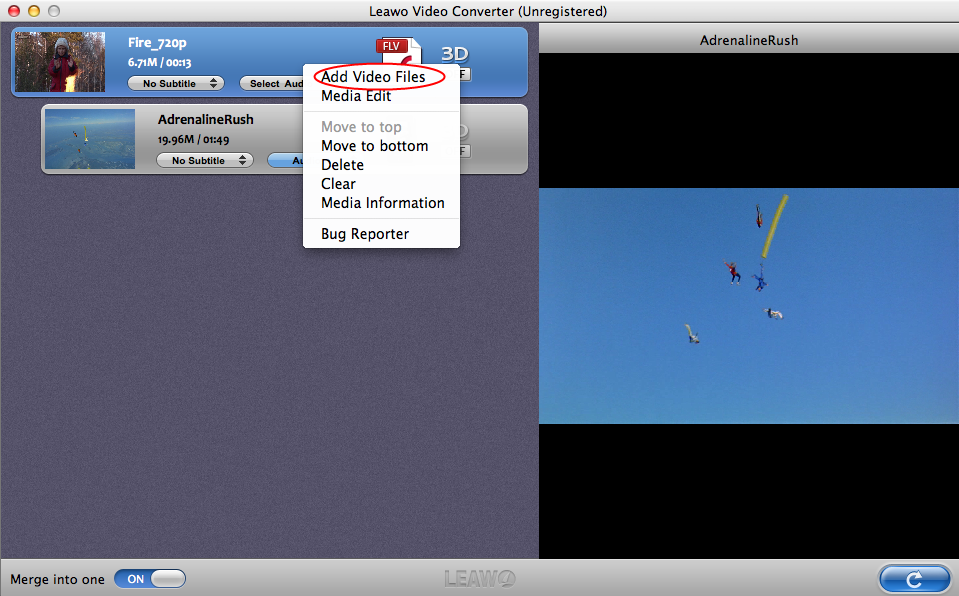
Task: Select Delete in the context menu
Action: pyautogui.click(x=342, y=165)
